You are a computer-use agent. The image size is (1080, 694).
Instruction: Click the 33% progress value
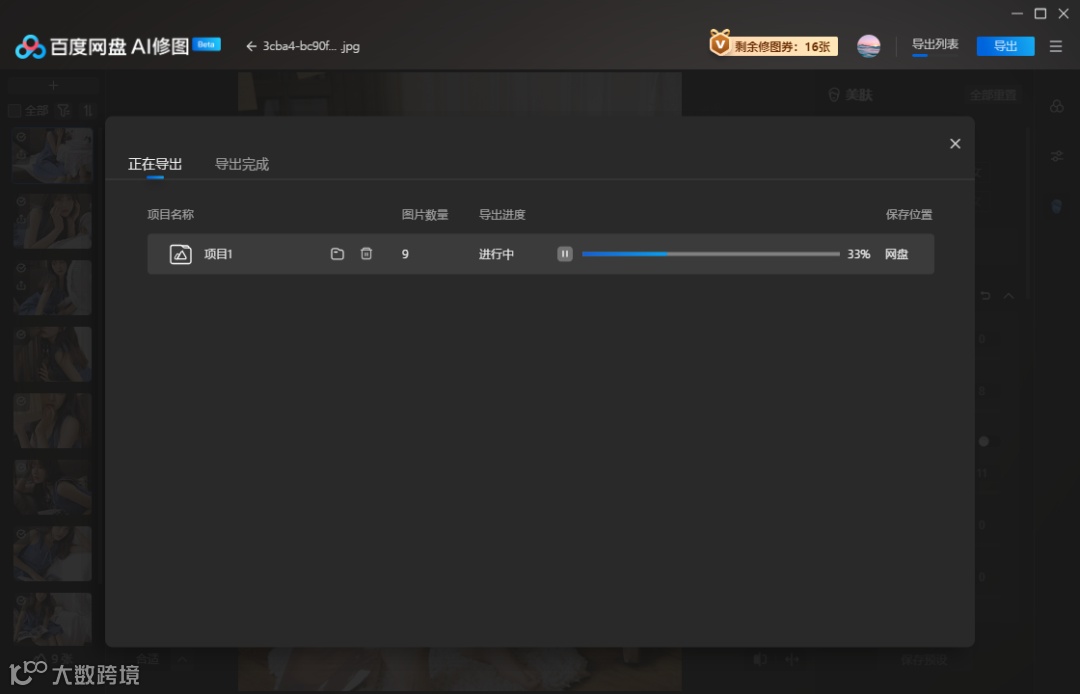point(858,254)
